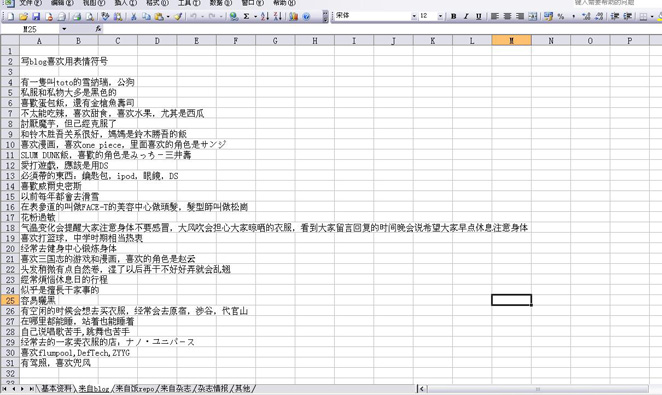
Task: Open the 工具 (Tools) menu
Action: coord(189,3)
